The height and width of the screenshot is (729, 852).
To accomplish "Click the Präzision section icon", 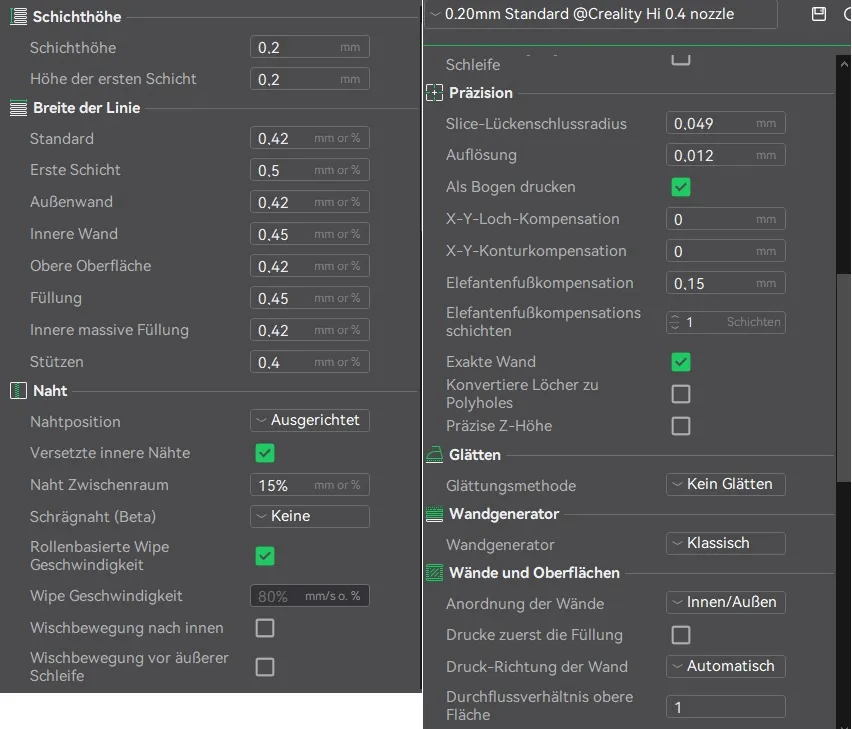I will pyautogui.click(x=434, y=93).
